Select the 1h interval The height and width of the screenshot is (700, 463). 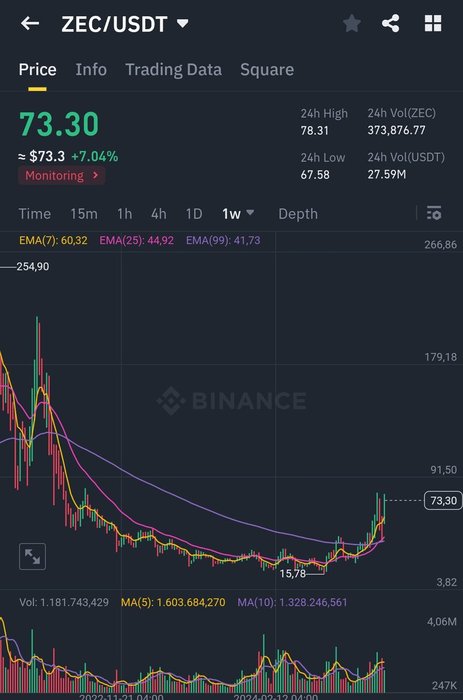[125, 214]
